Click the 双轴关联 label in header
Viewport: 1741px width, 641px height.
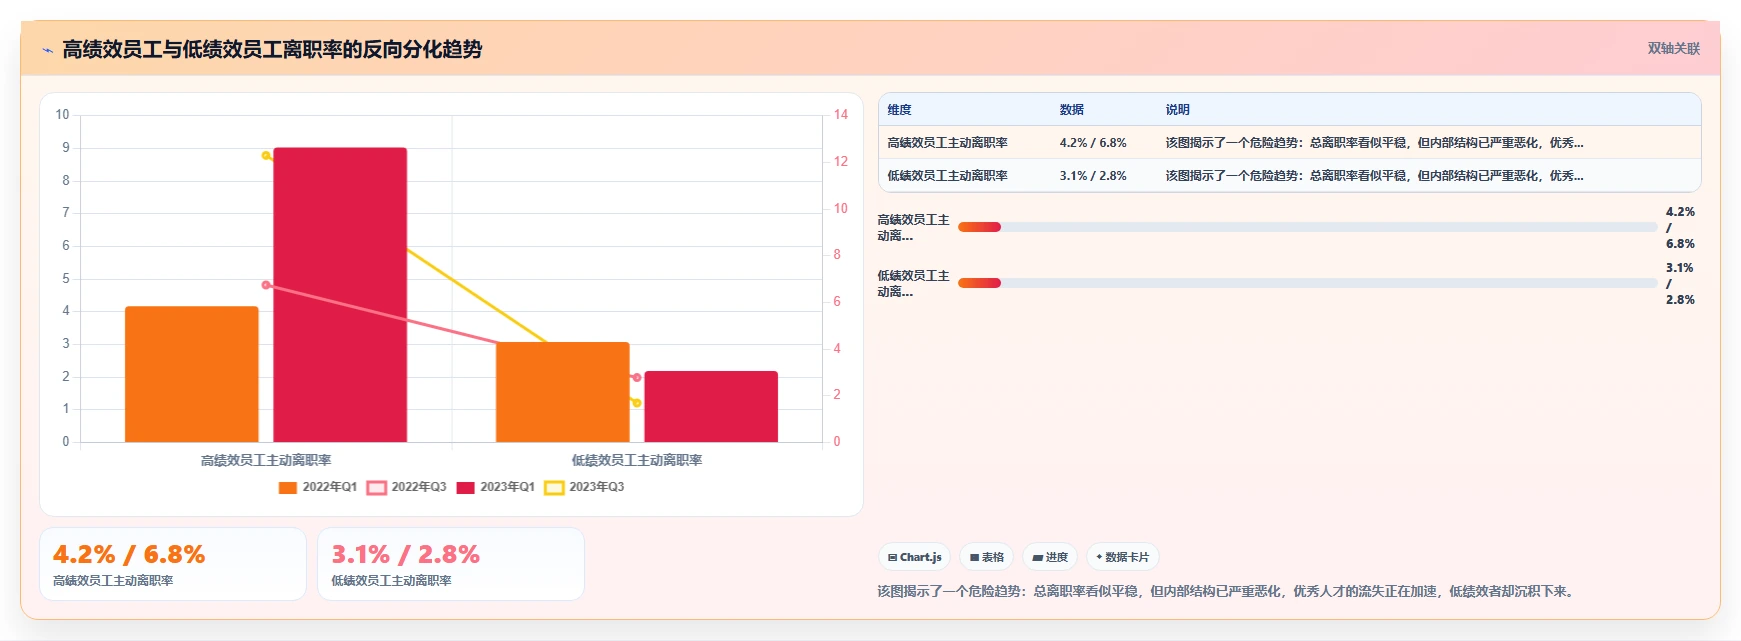tap(1673, 48)
